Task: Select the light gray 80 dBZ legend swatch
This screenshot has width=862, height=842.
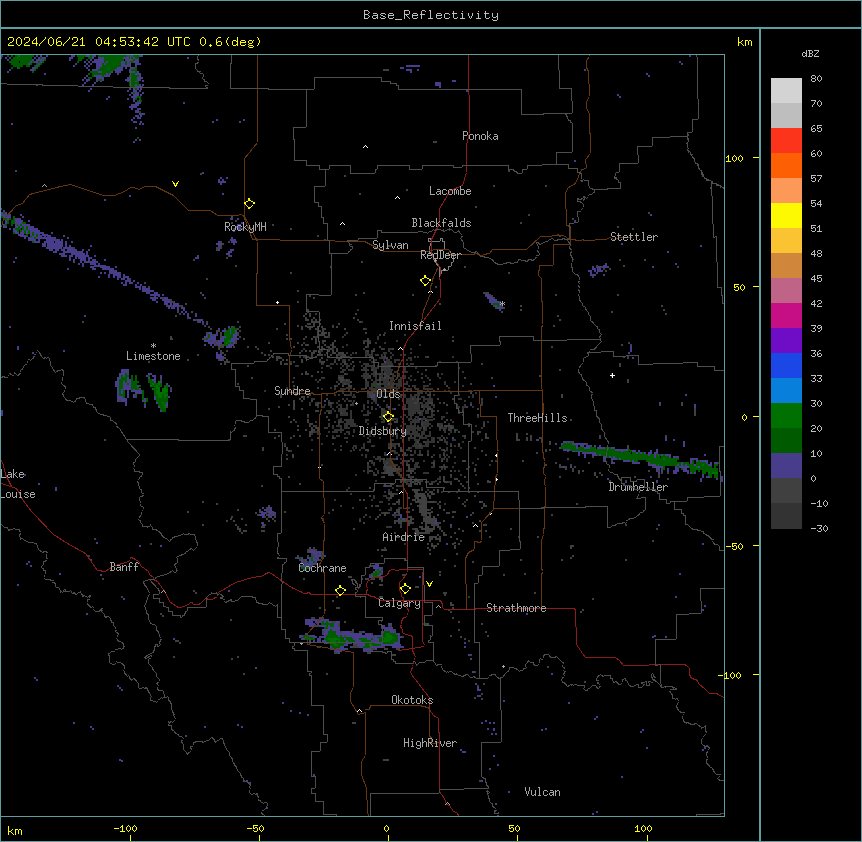Action: tap(786, 90)
